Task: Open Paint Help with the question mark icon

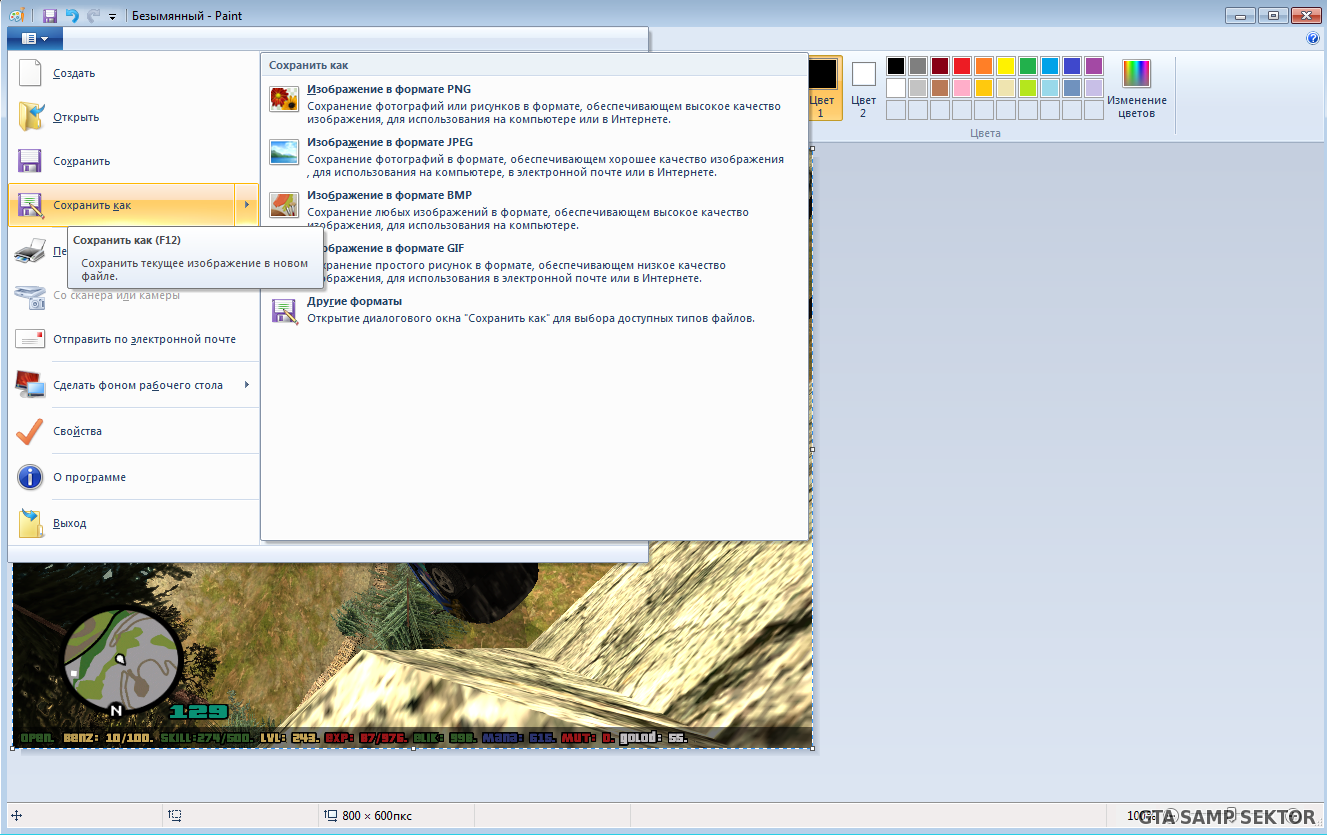Action: [1313, 39]
